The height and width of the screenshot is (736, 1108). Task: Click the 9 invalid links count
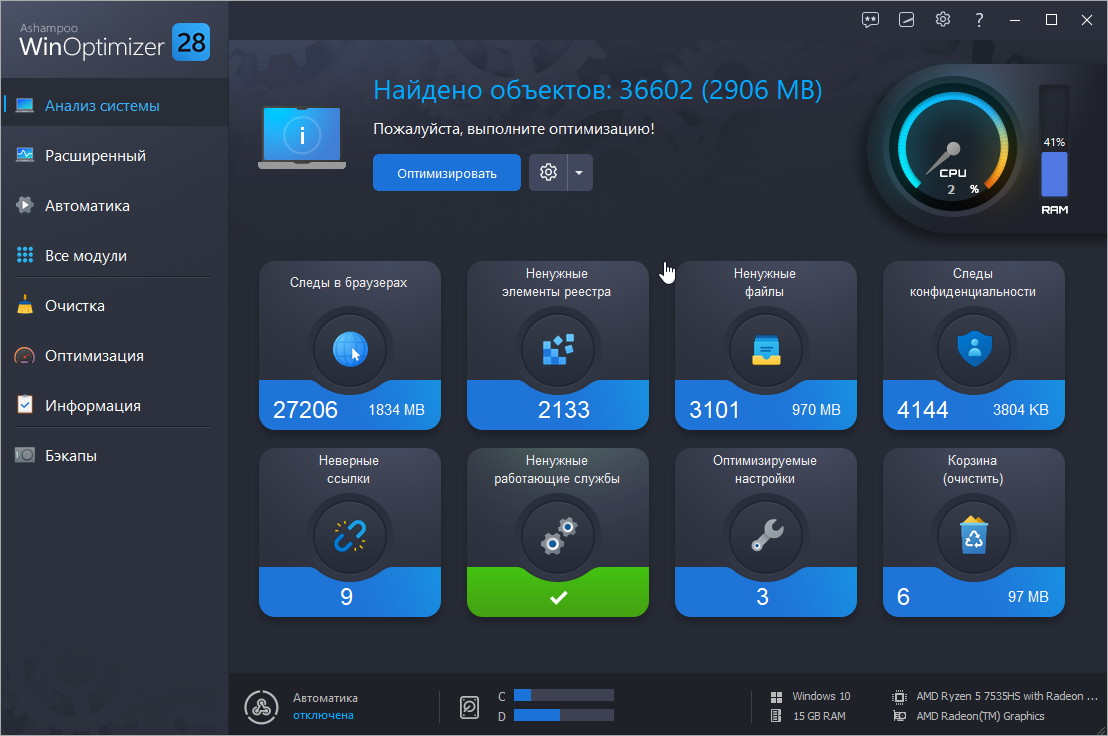tap(346, 597)
